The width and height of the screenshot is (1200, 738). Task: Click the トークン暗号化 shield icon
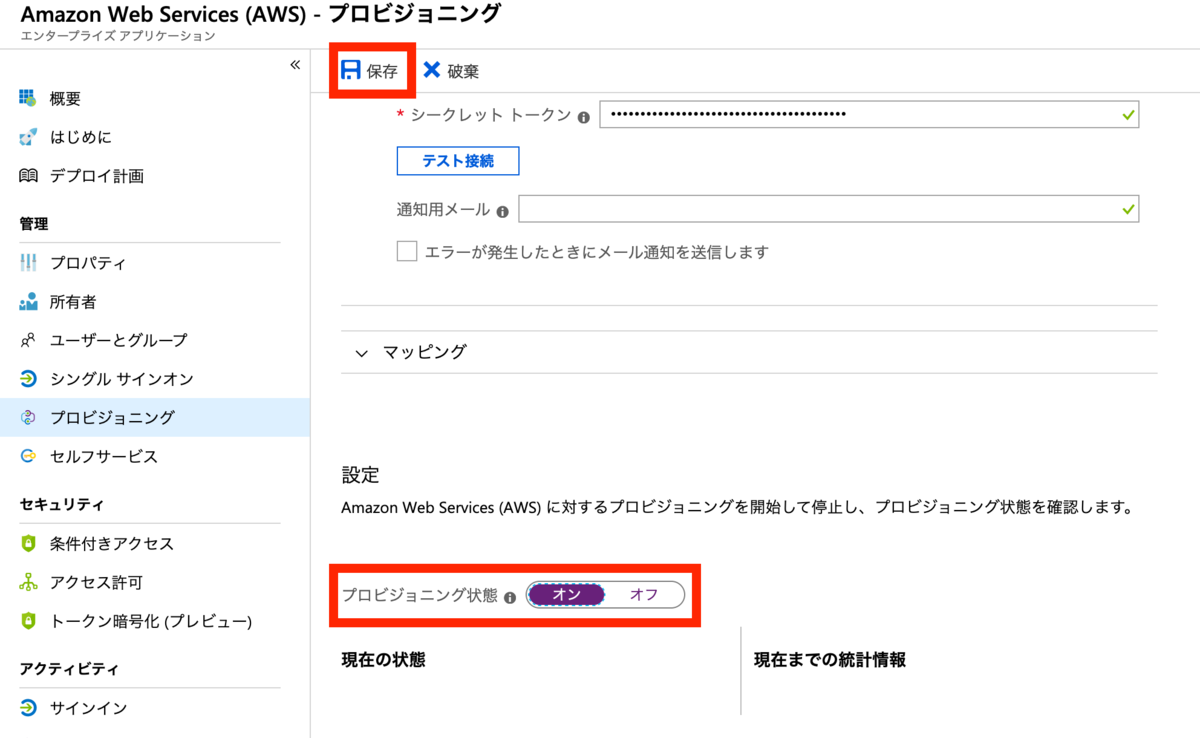point(28,621)
